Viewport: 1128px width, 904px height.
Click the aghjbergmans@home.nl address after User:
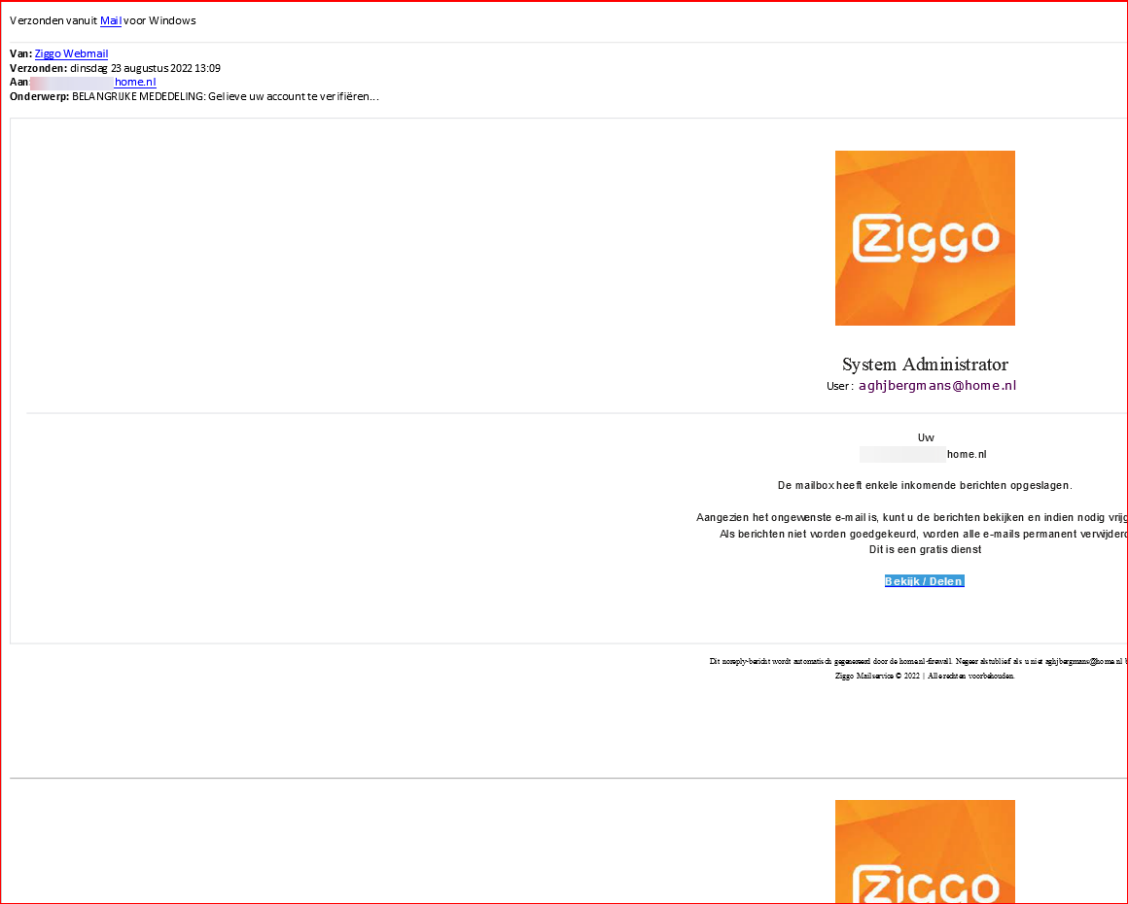click(937, 385)
